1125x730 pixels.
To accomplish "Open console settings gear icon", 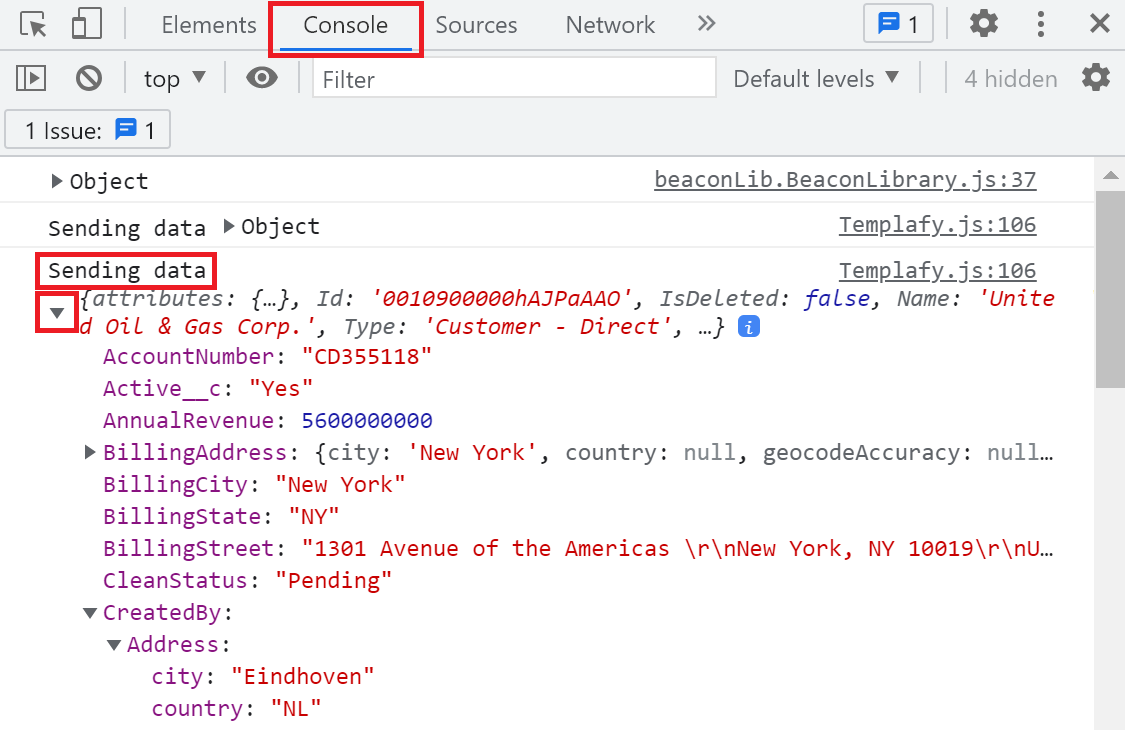I will point(1096,78).
